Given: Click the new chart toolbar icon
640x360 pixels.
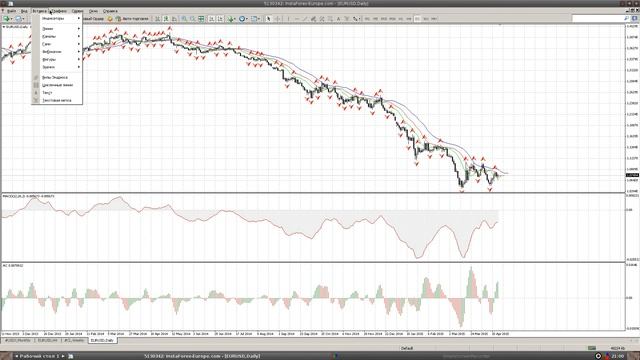Looking at the screenshot, I should coord(6,18).
